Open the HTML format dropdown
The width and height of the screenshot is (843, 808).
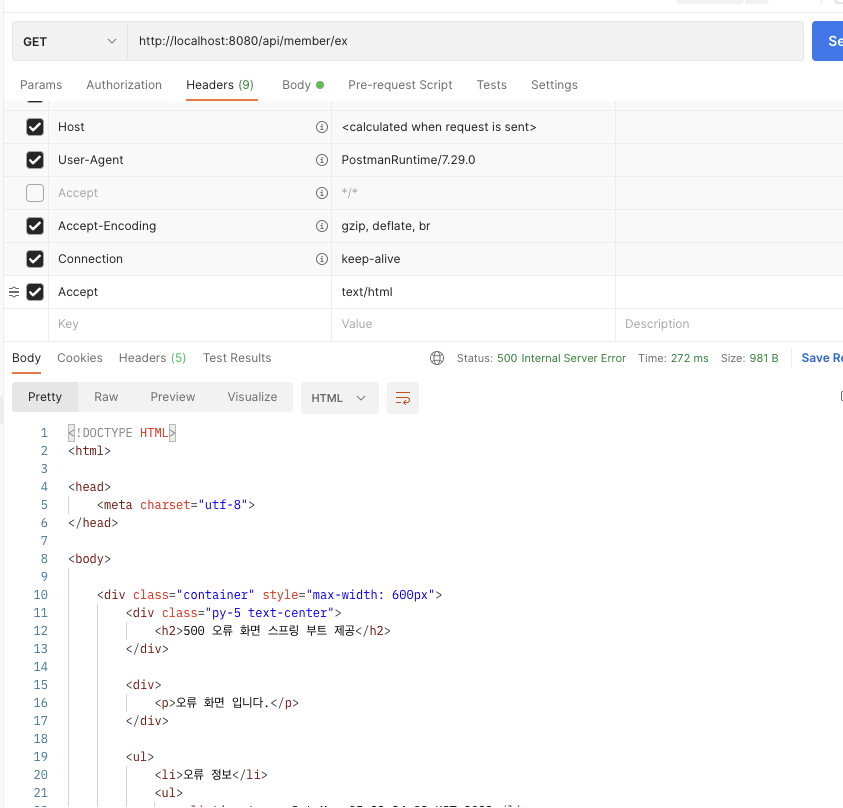tap(339, 398)
